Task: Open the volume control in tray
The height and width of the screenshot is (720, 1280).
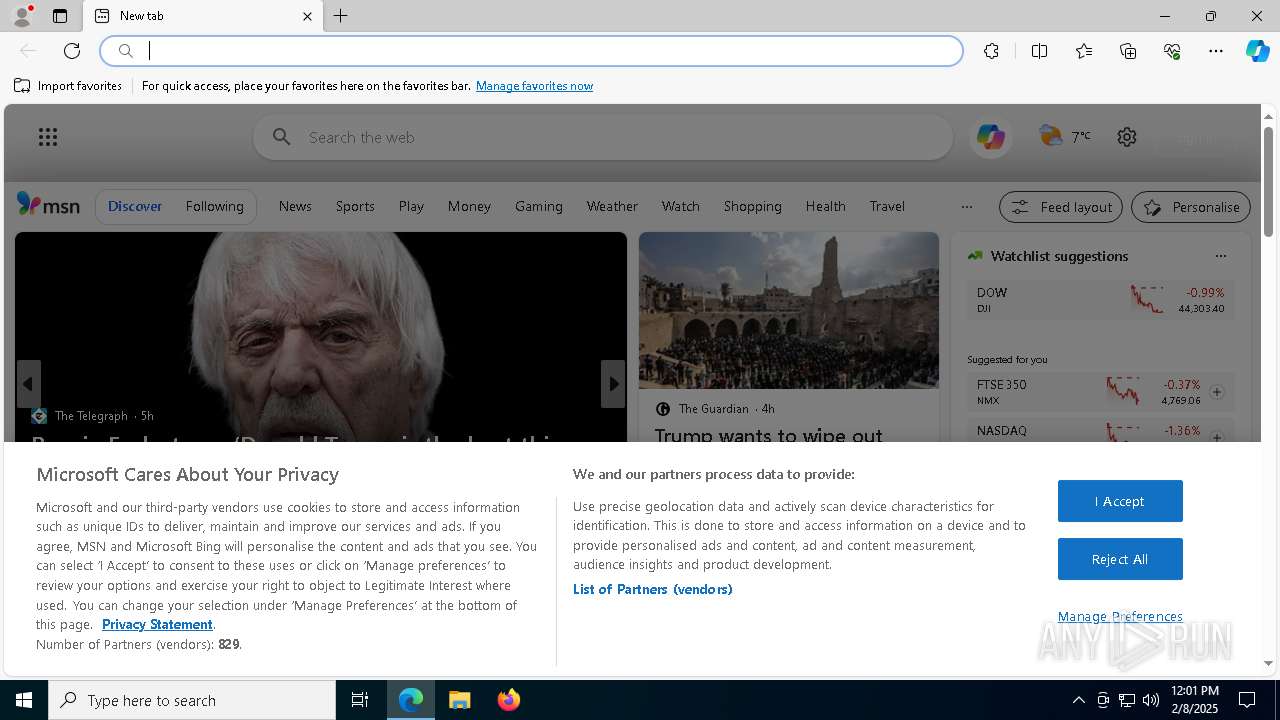Action: pos(1151,700)
